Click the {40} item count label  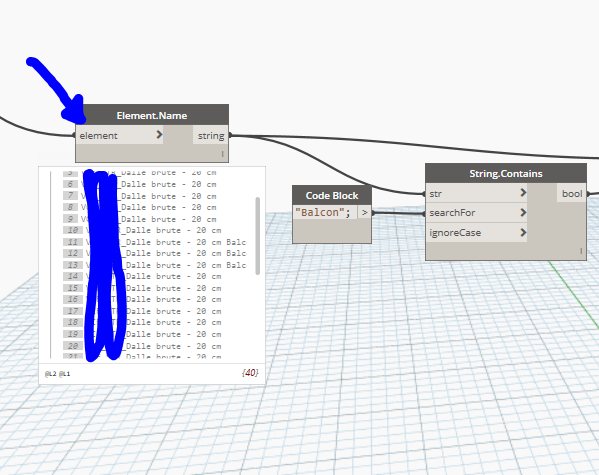click(250, 372)
